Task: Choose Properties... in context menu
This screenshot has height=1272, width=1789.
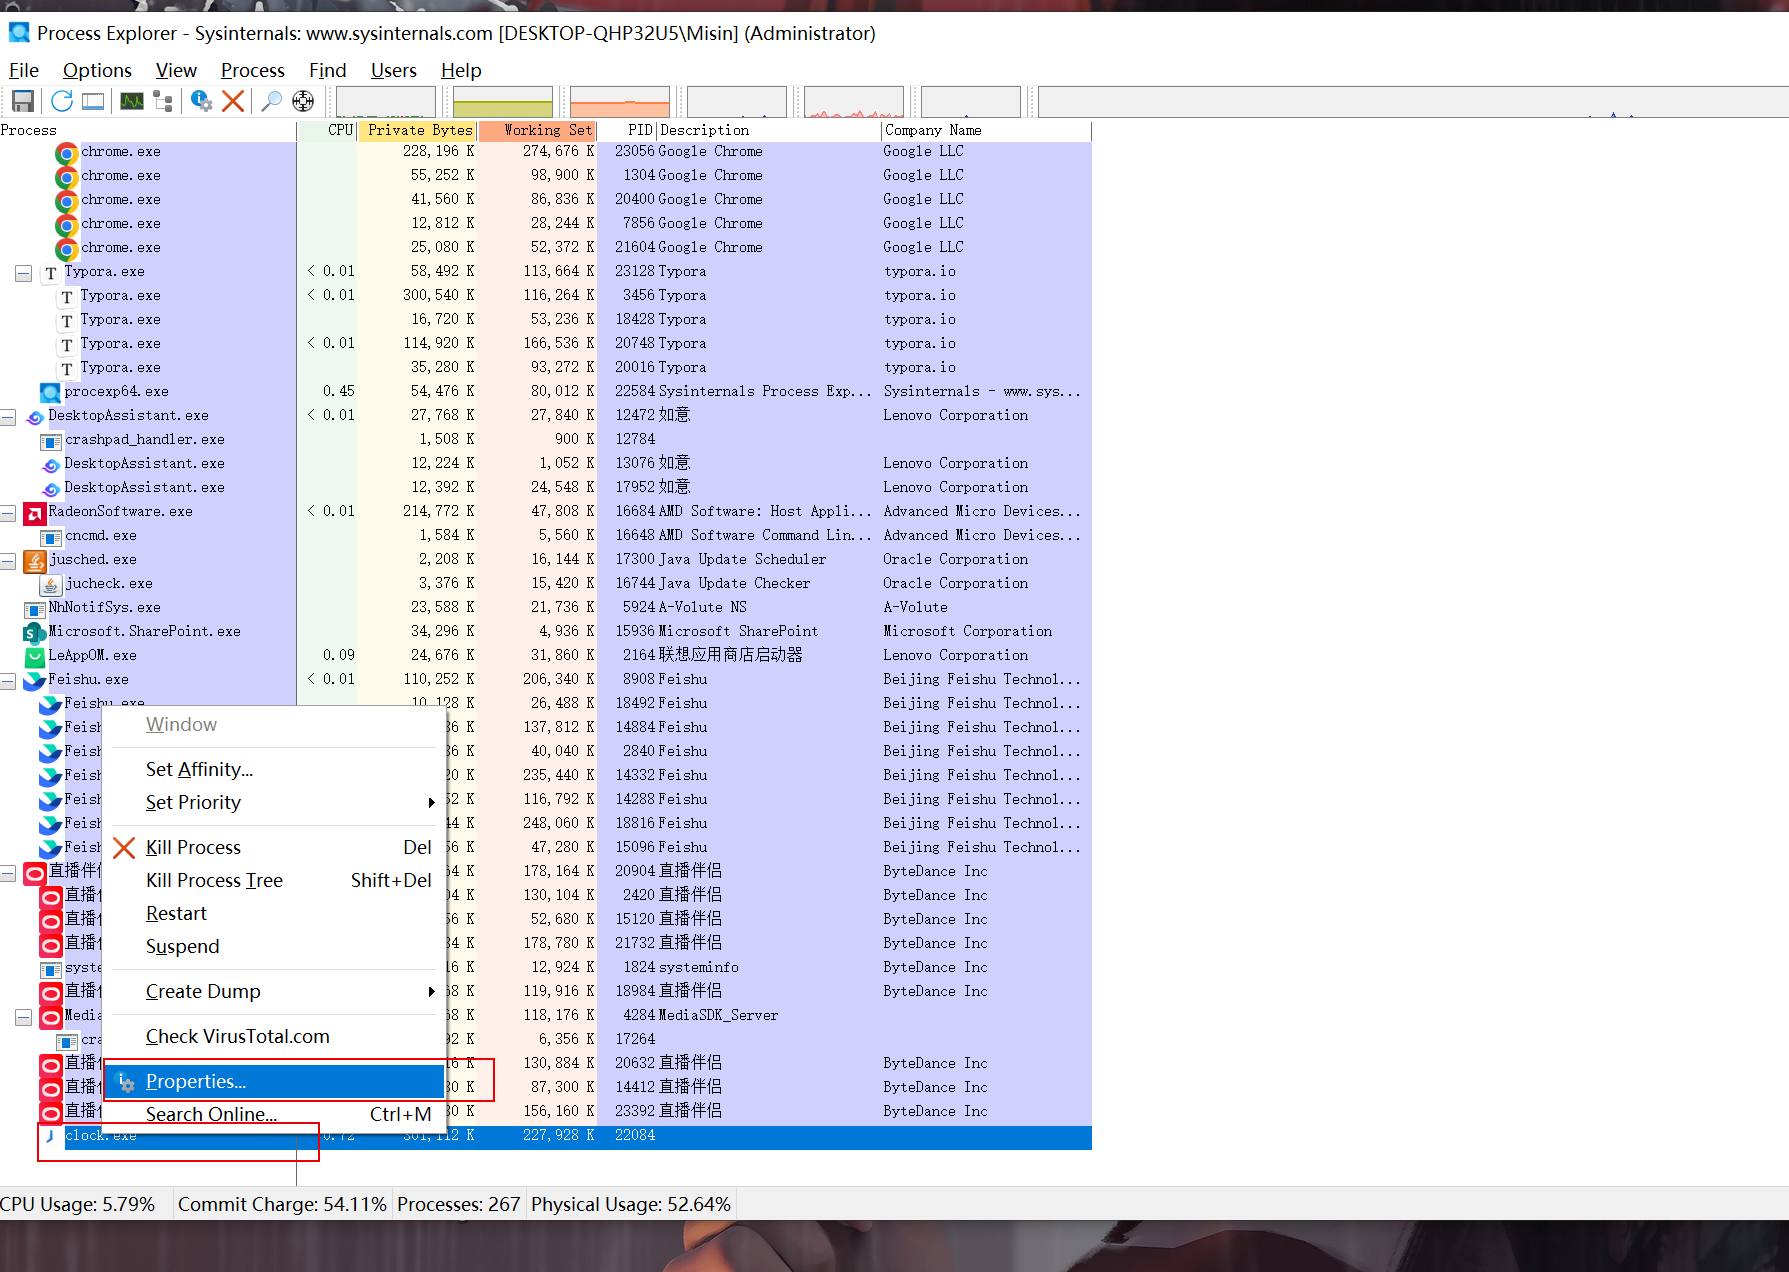Action: pos(274,1081)
